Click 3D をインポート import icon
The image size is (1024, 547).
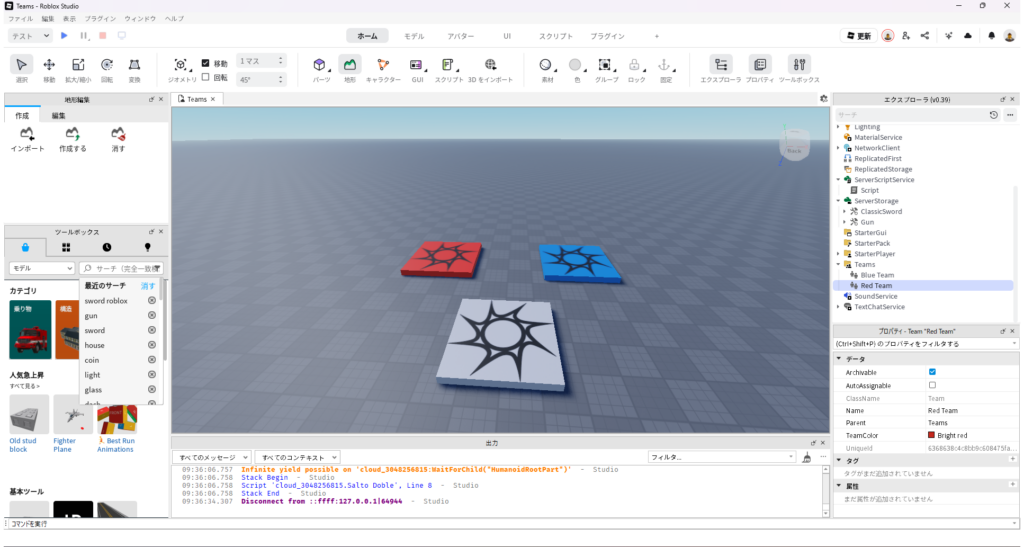pyautogui.click(x=490, y=65)
